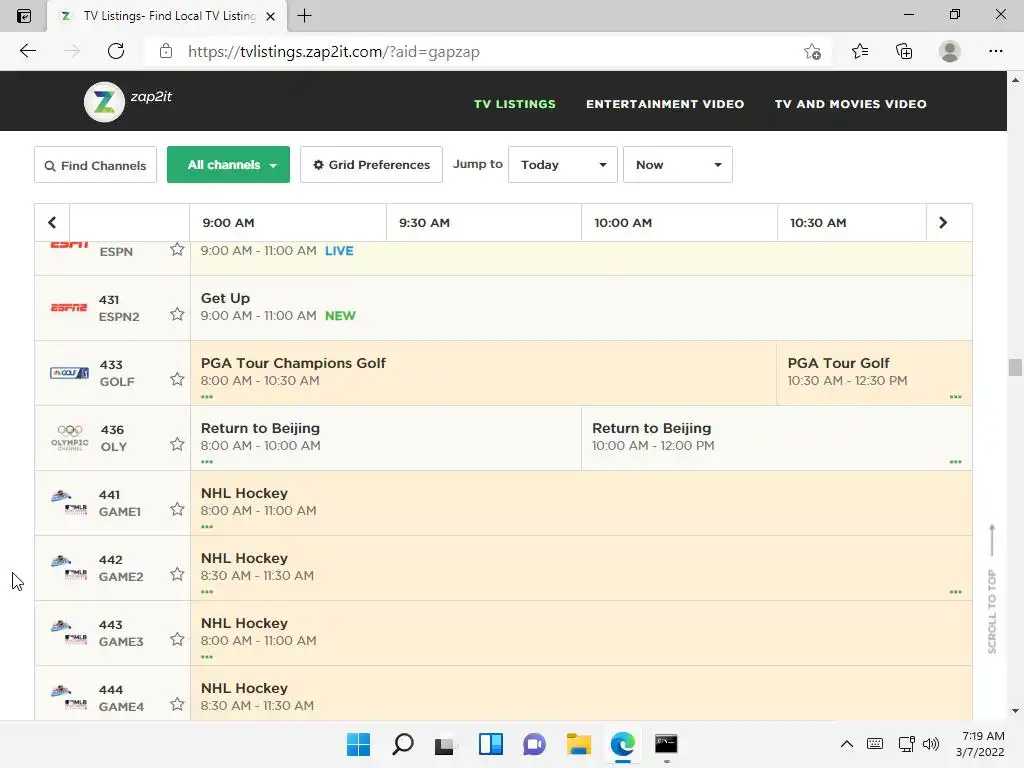Open the Favorites list icon

859,51
